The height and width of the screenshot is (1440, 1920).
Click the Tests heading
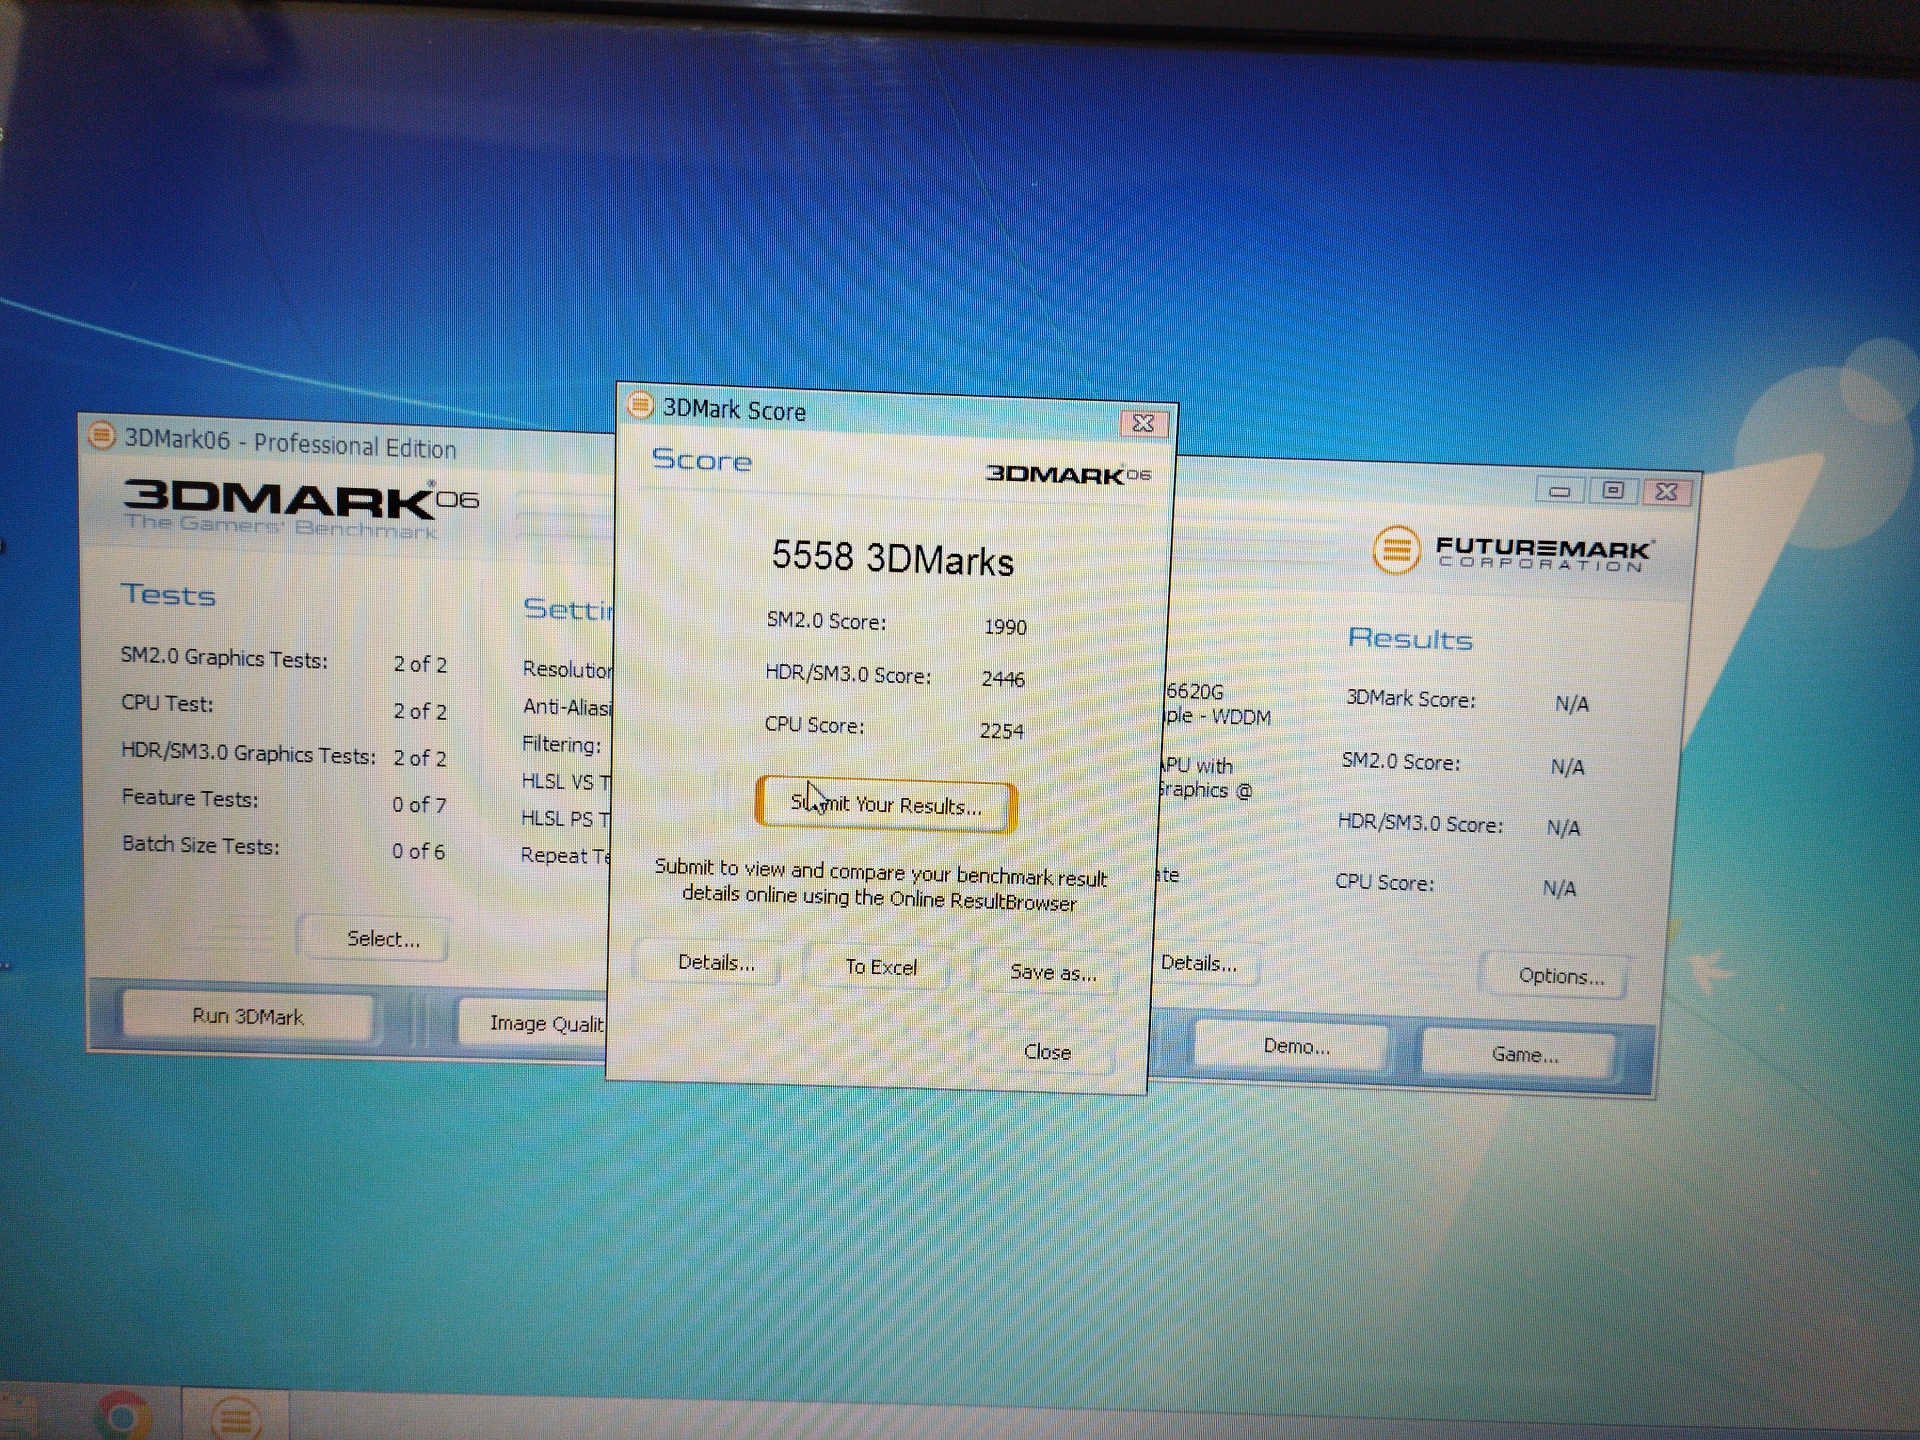(x=168, y=595)
